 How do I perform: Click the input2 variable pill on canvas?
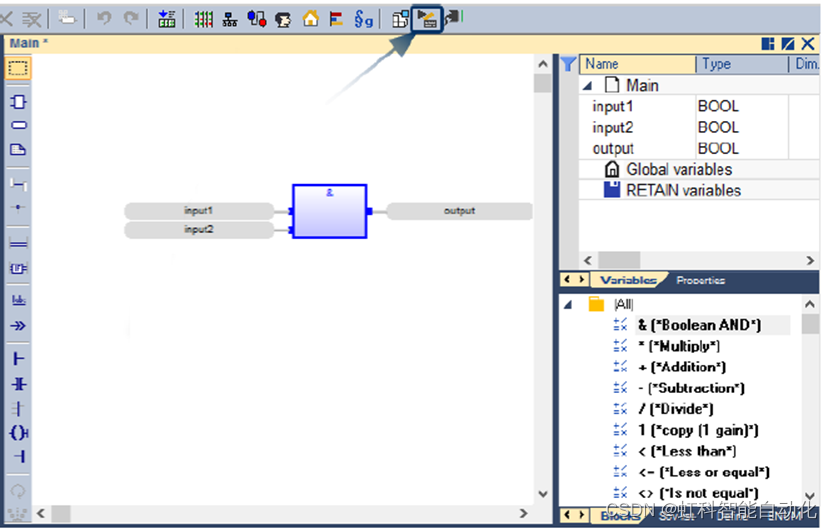point(199,229)
